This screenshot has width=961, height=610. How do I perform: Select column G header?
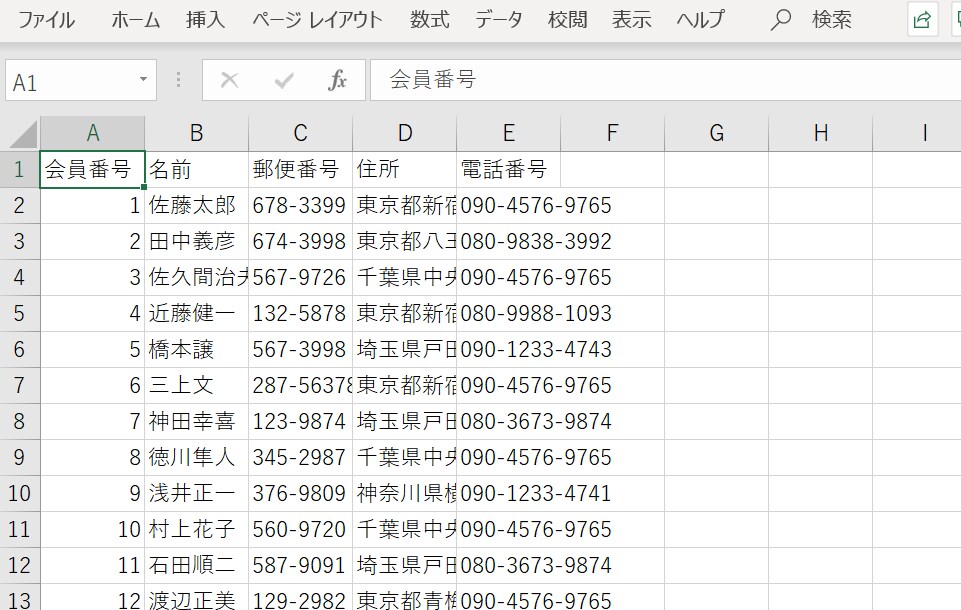[x=716, y=133]
